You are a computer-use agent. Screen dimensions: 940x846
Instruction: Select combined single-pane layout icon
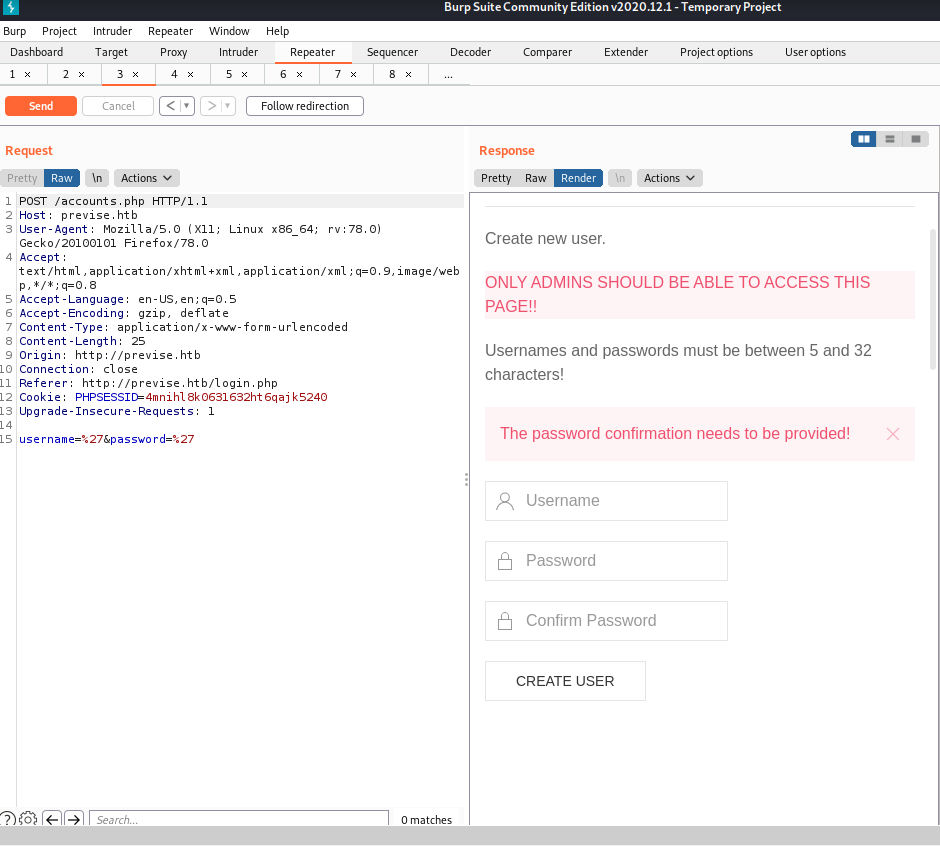916,139
